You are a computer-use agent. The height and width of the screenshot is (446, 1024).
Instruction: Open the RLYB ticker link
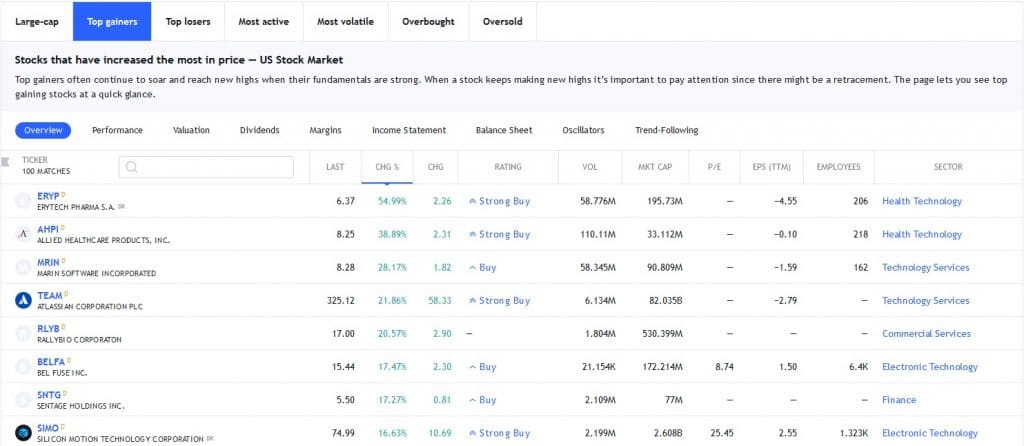click(48, 328)
